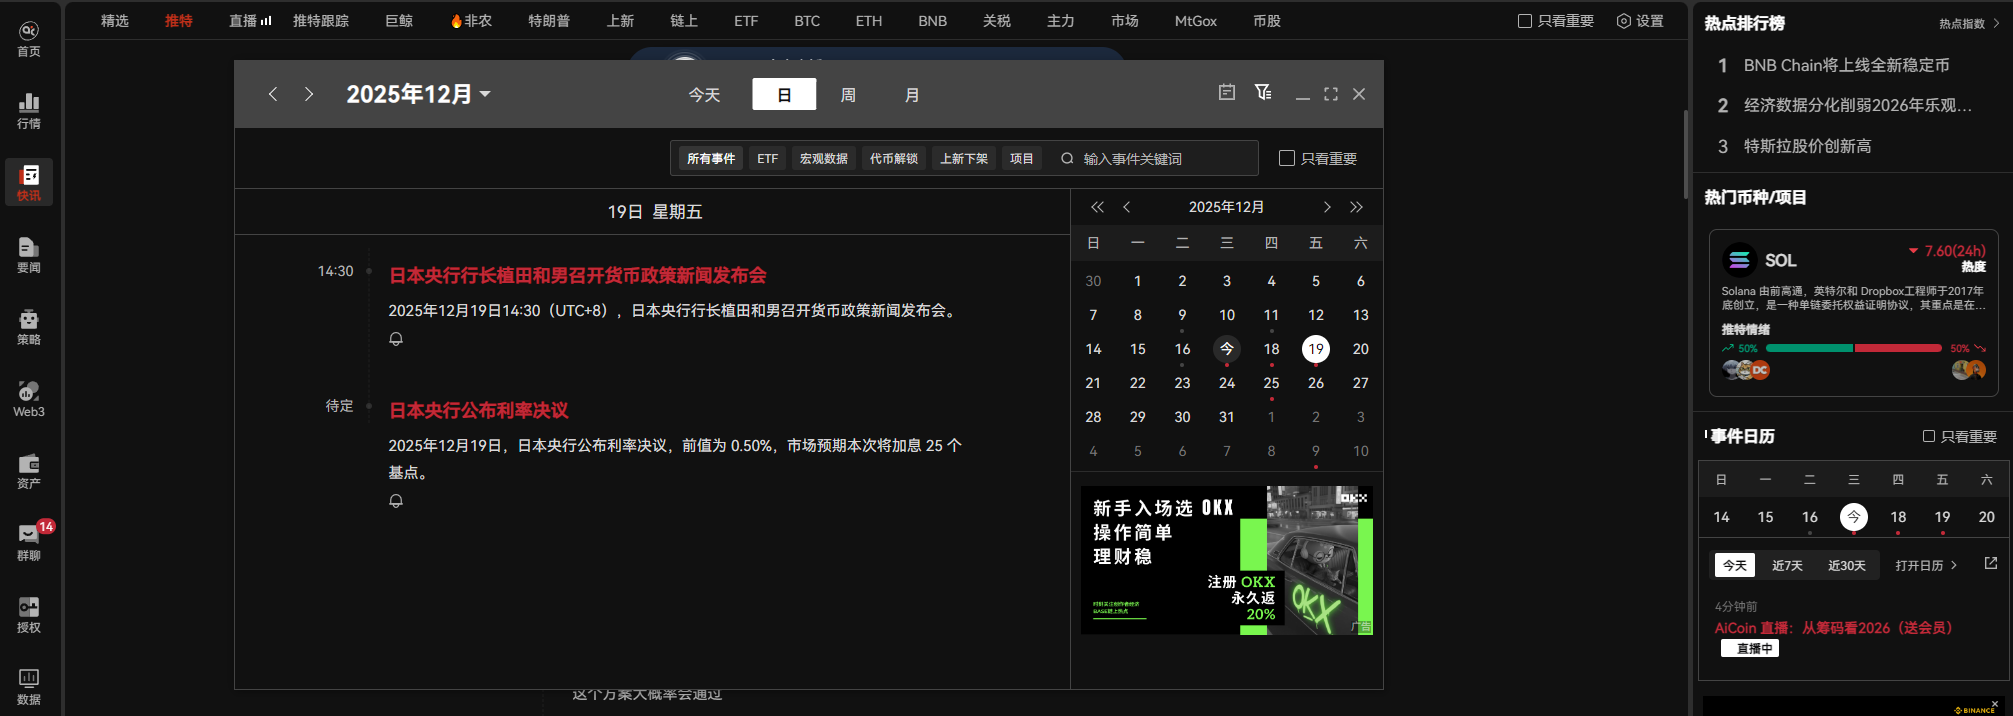Open the 数据 data sidebar icon
This screenshot has width=2013, height=716.
[29, 687]
